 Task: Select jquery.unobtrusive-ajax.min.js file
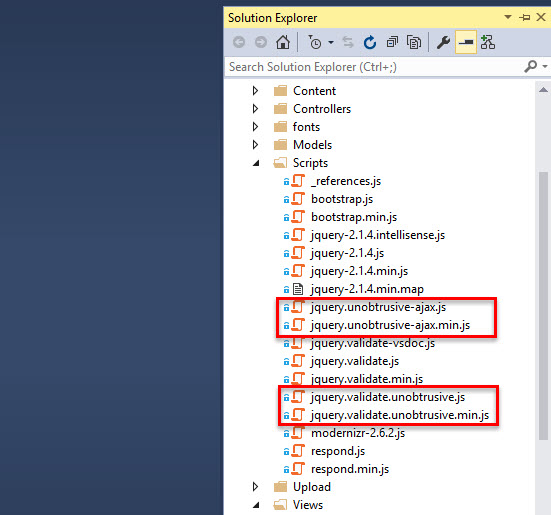390,325
